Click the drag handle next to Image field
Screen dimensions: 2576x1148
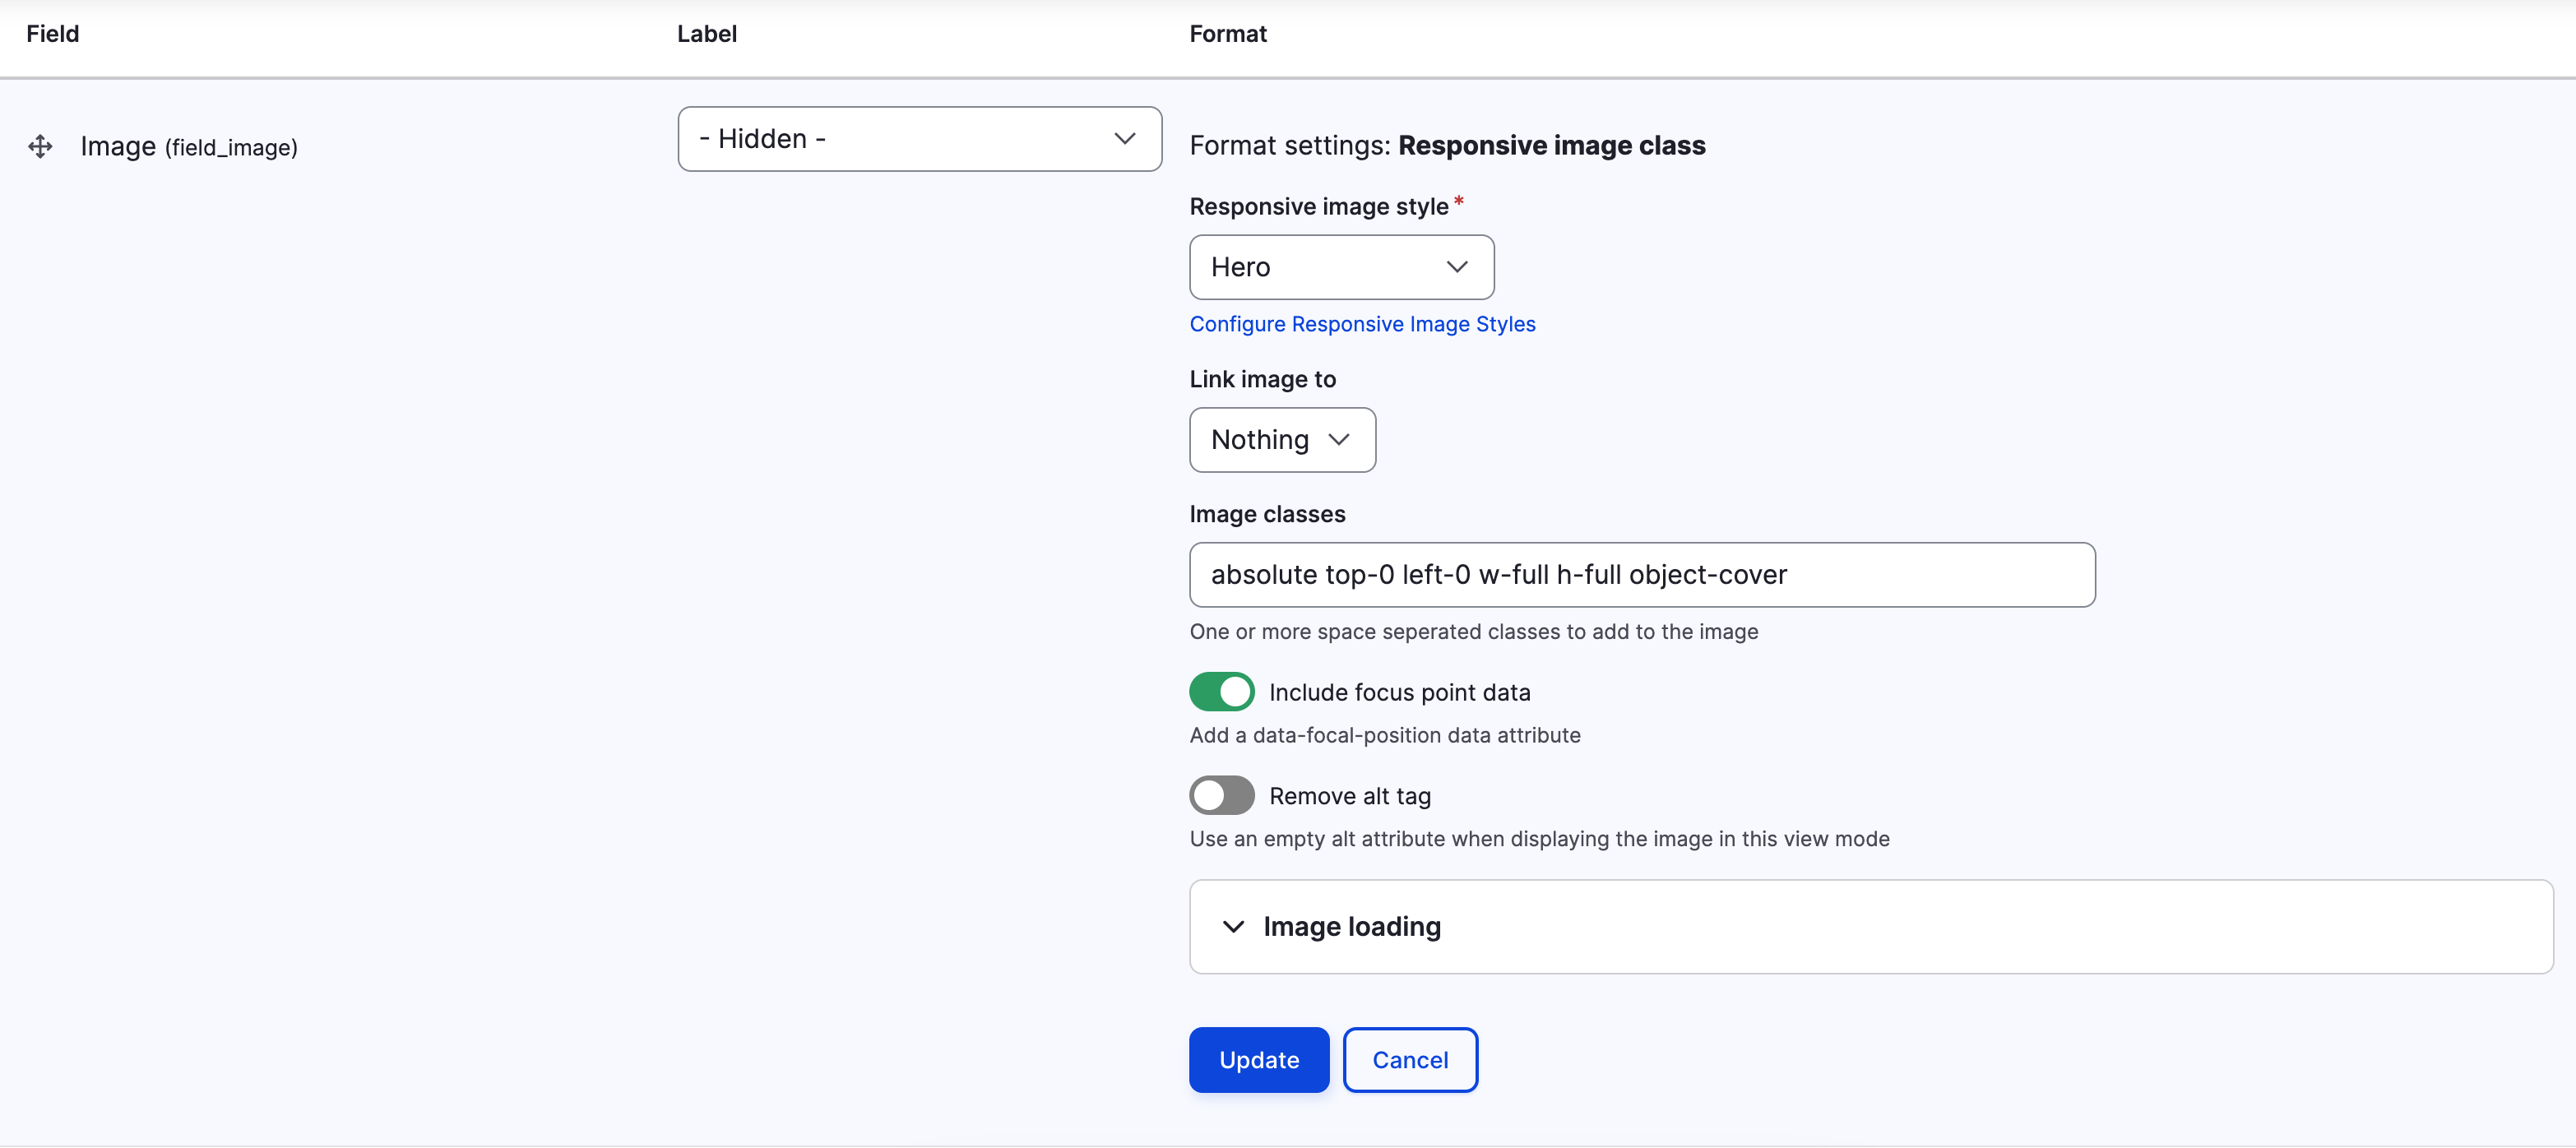[40, 146]
